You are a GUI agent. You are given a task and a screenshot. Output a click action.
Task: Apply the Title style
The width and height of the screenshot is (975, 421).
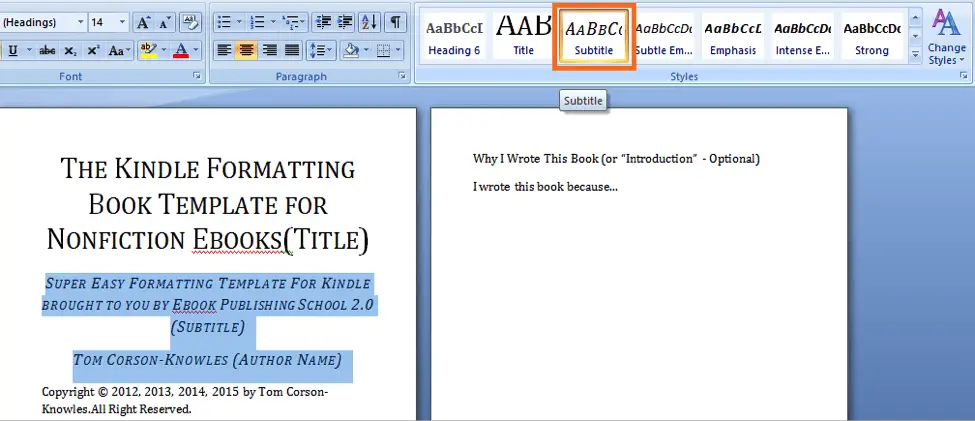tap(524, 37)
